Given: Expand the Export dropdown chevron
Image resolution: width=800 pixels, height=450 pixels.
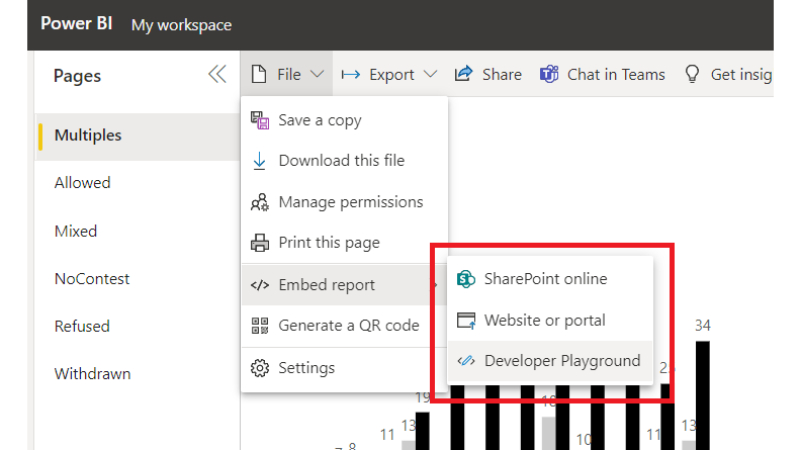Looking at the screenshot, I should coord(430,74).
